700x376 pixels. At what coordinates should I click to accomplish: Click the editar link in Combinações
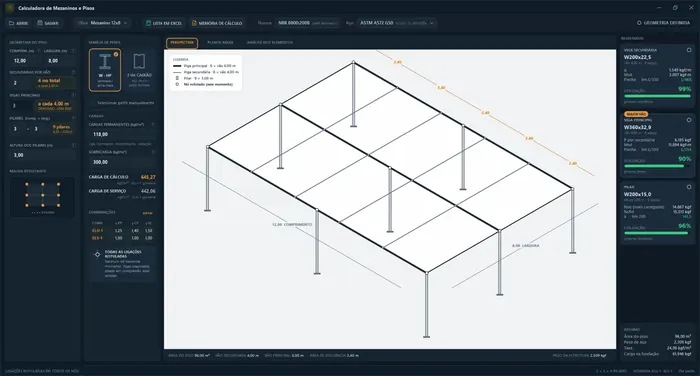(x=147, y=213)
